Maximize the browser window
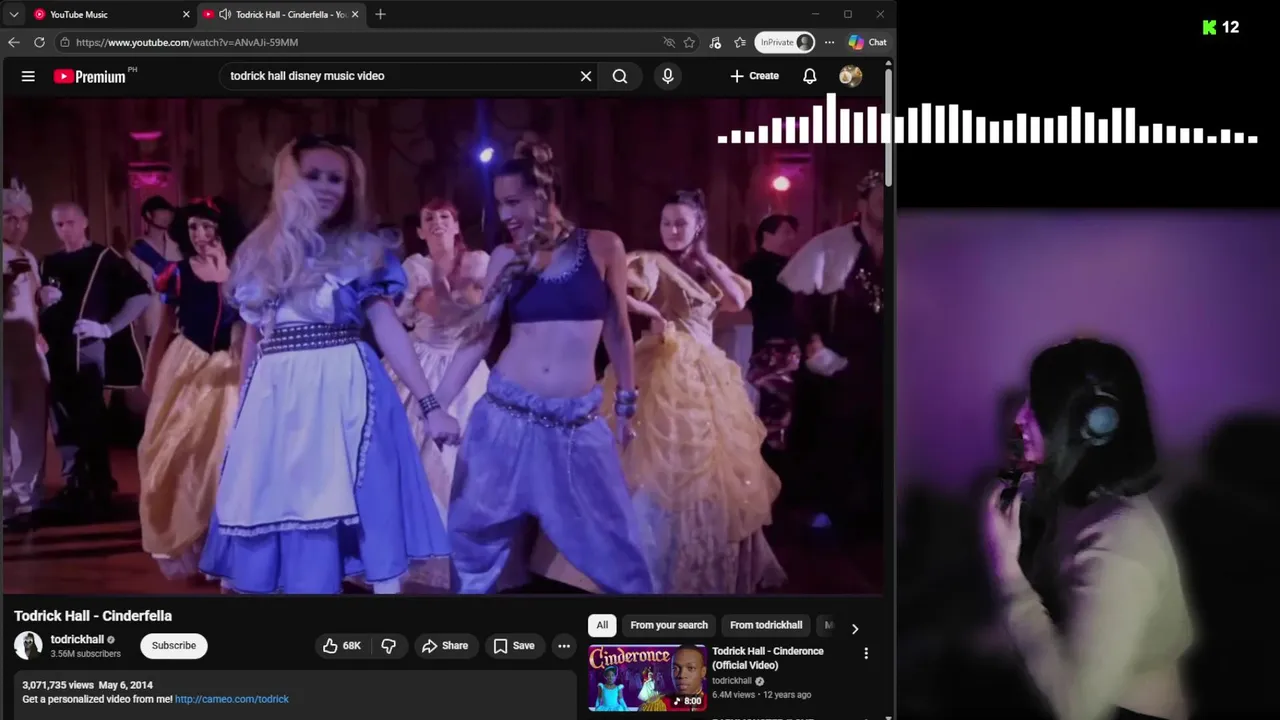 point(848,14)
